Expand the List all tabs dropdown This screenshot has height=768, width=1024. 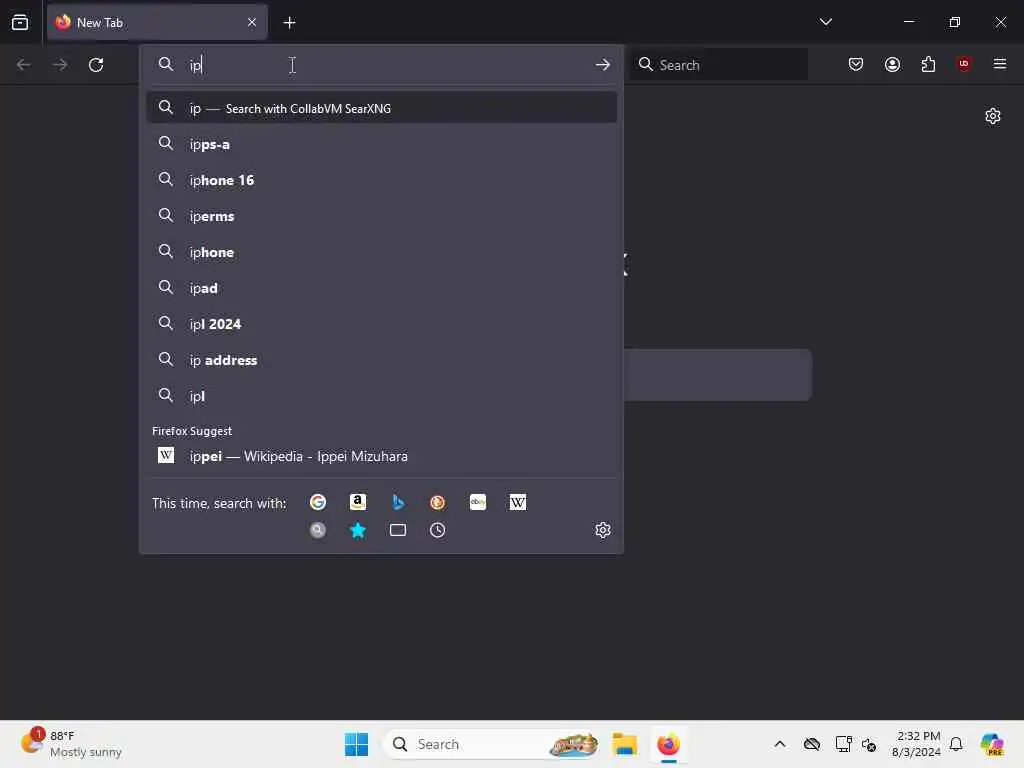click(826, 22)
